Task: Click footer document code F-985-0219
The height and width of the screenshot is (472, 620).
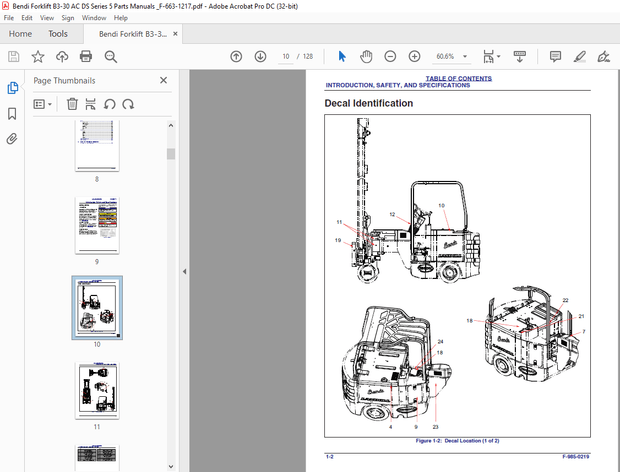Action: 576,457
